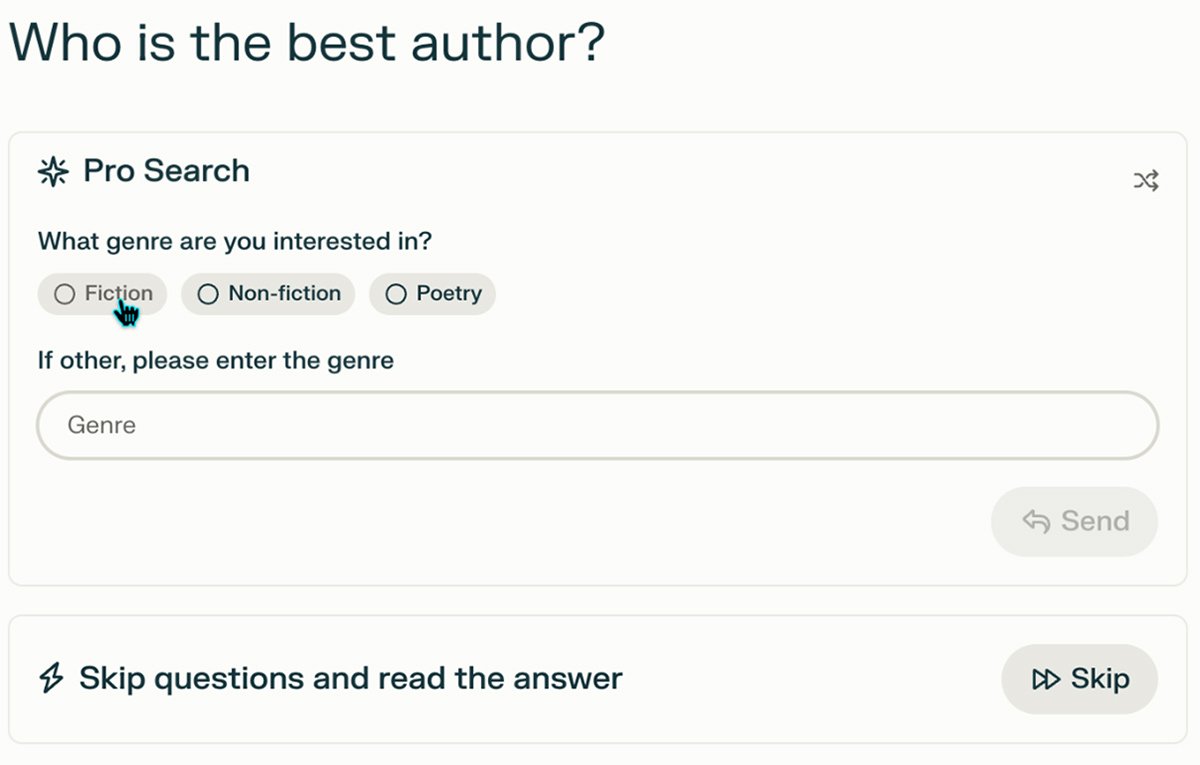Focus the Genre text input field

pos(597,426)
